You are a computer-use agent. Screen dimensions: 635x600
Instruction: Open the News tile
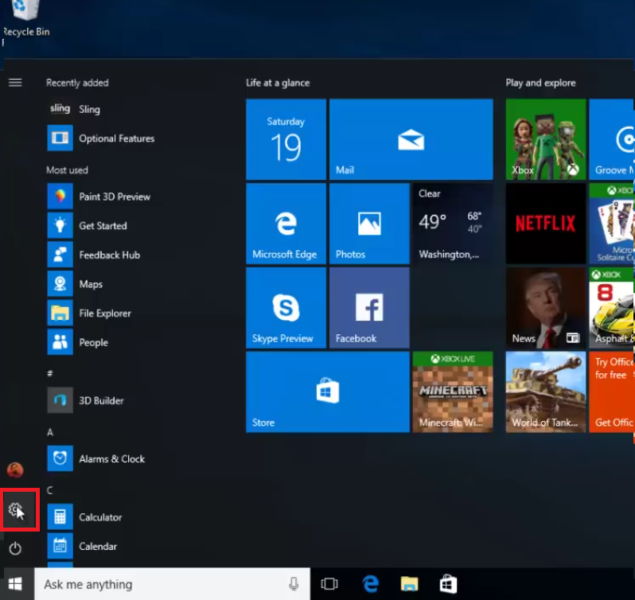546,308
